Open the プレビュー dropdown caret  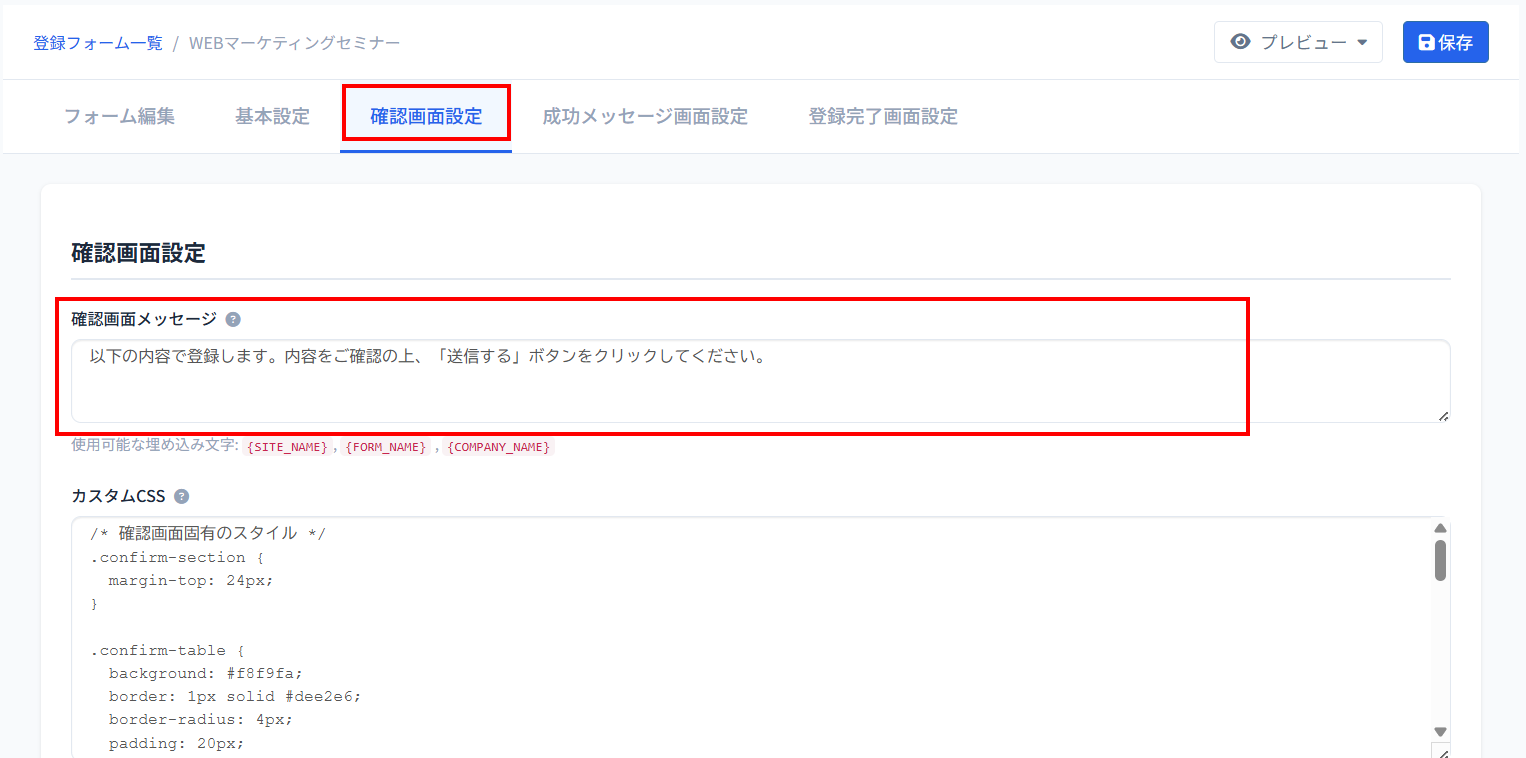(x=1362, y=43)
